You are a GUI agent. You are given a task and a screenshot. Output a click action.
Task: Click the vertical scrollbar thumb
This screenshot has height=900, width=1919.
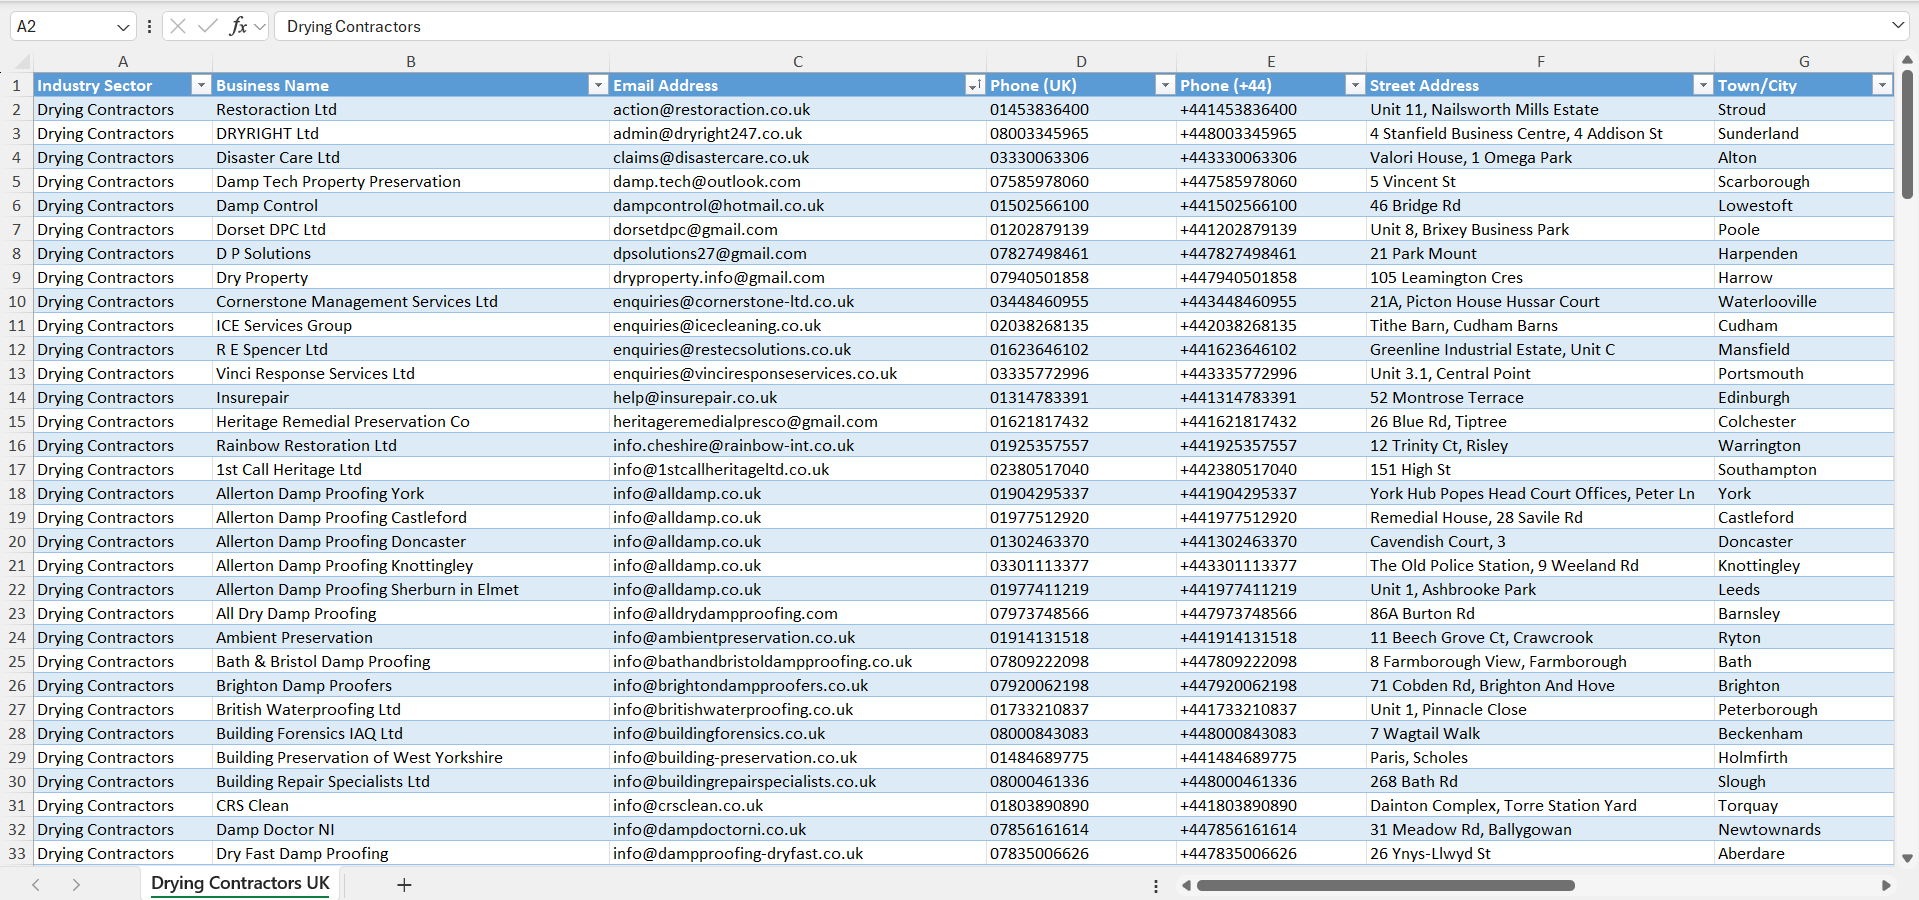1907,135
